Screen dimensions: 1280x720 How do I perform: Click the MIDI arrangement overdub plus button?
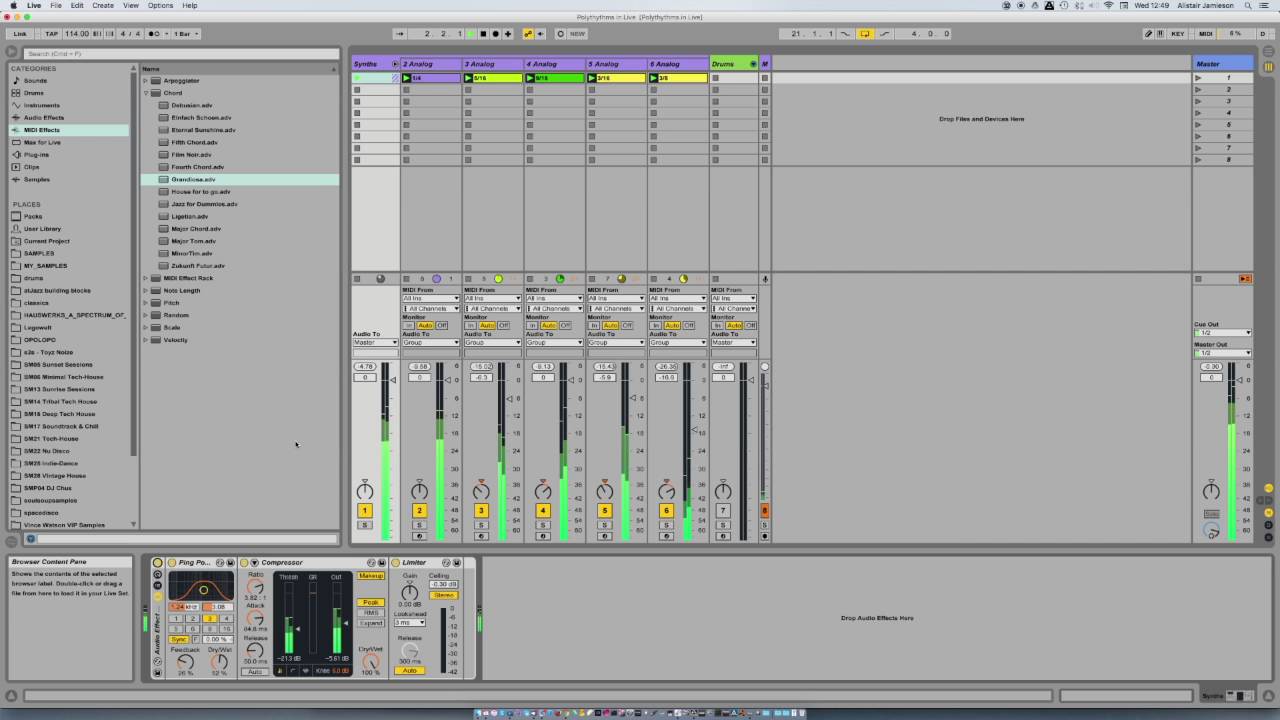pyautogui.click(x=508, y=34)
